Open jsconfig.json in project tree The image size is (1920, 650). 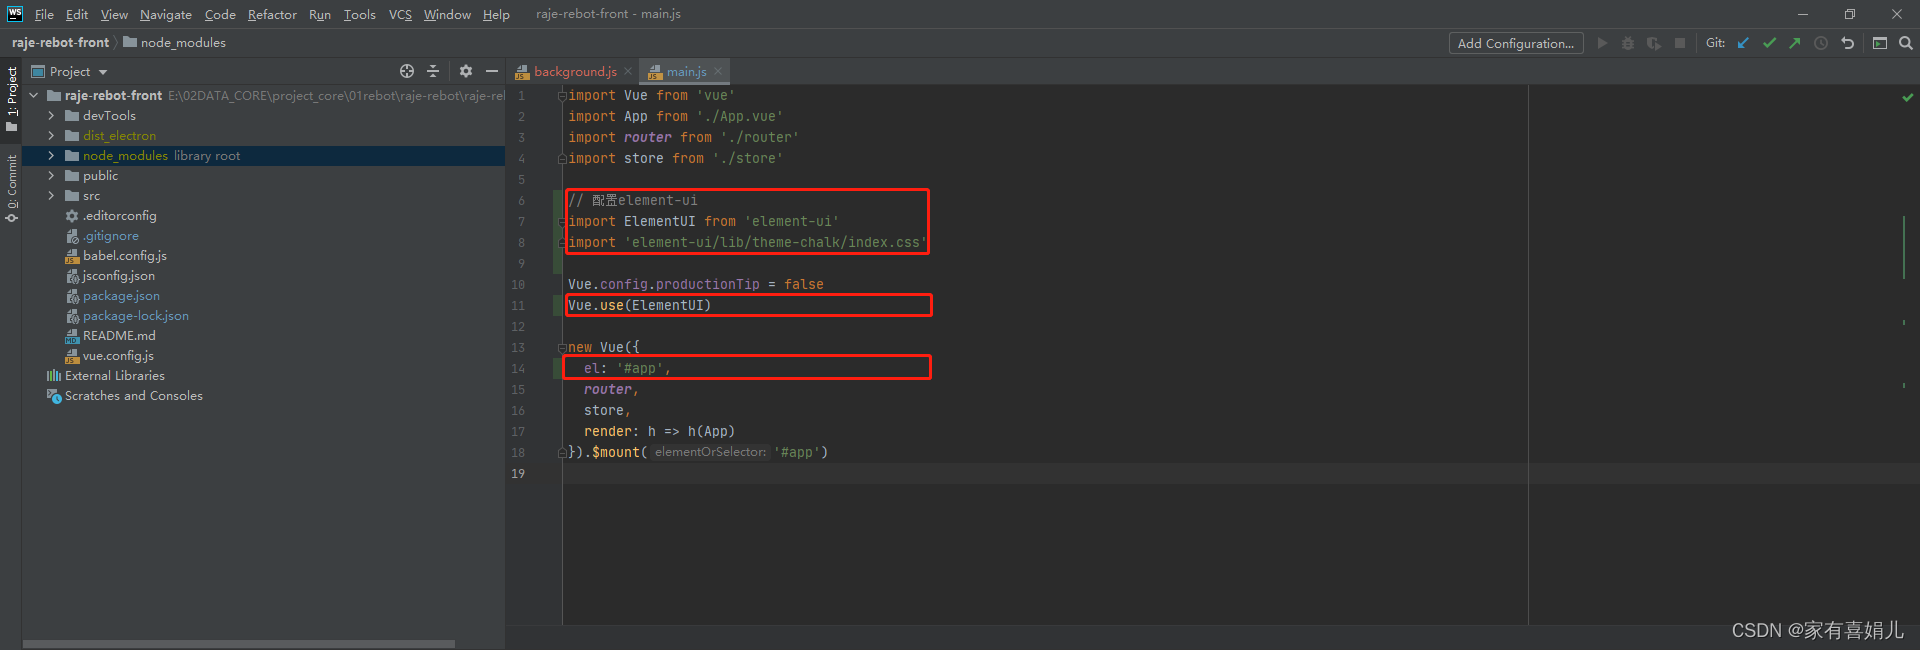tap(118, 276)
